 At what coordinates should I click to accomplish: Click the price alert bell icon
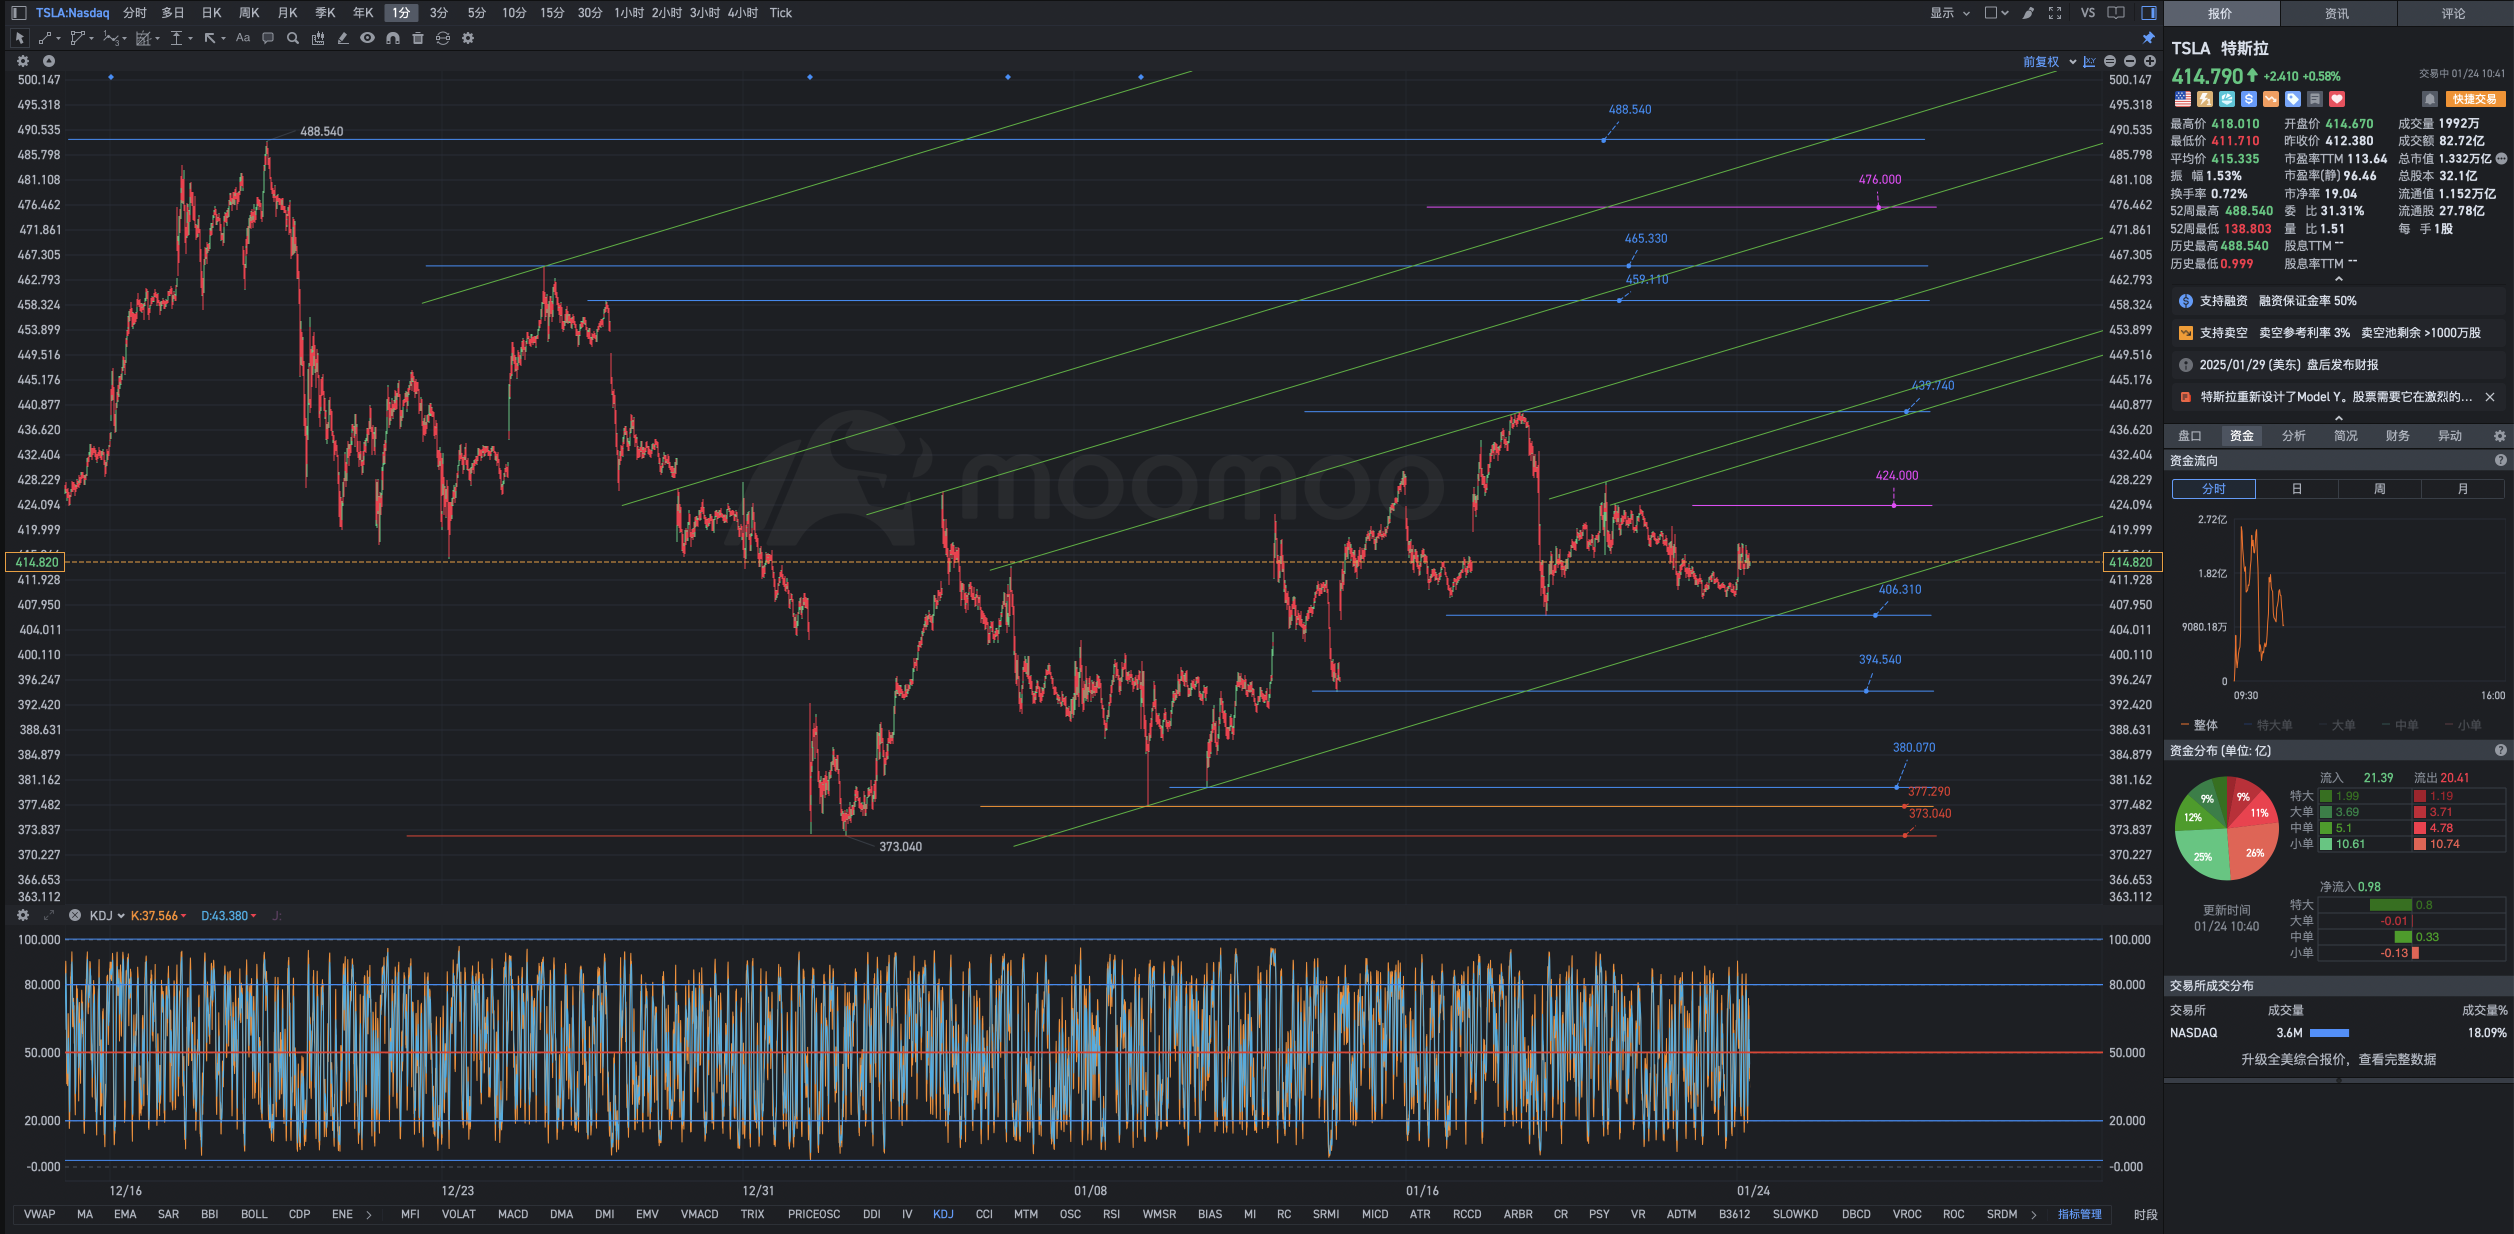[2429, 99]
